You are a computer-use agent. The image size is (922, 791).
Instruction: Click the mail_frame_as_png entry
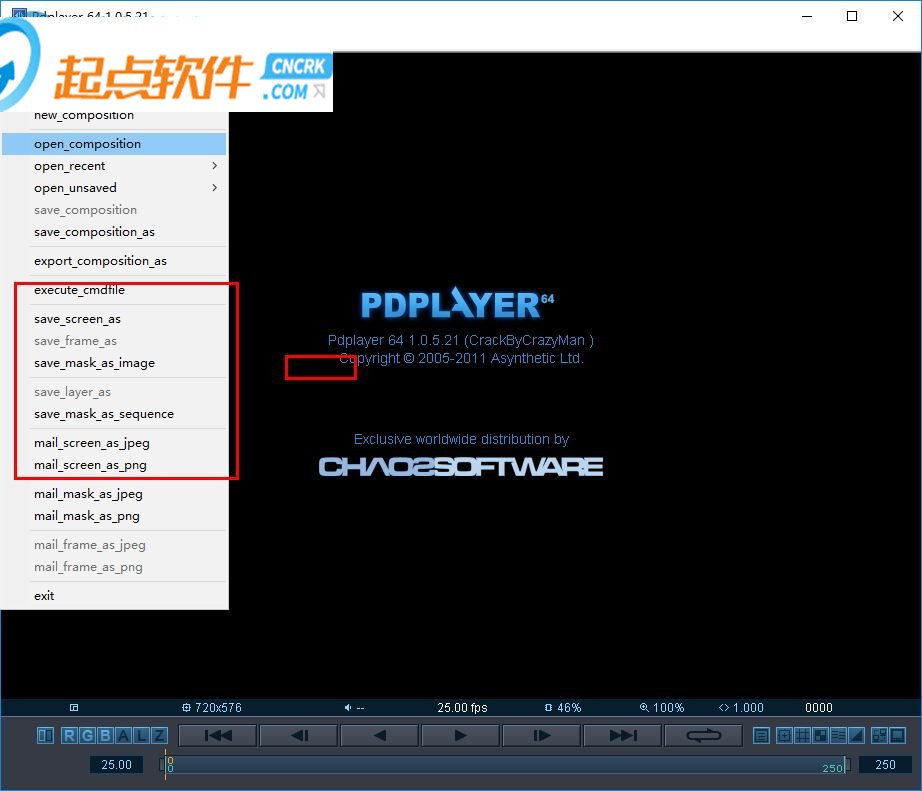click(x=114, y=568)
